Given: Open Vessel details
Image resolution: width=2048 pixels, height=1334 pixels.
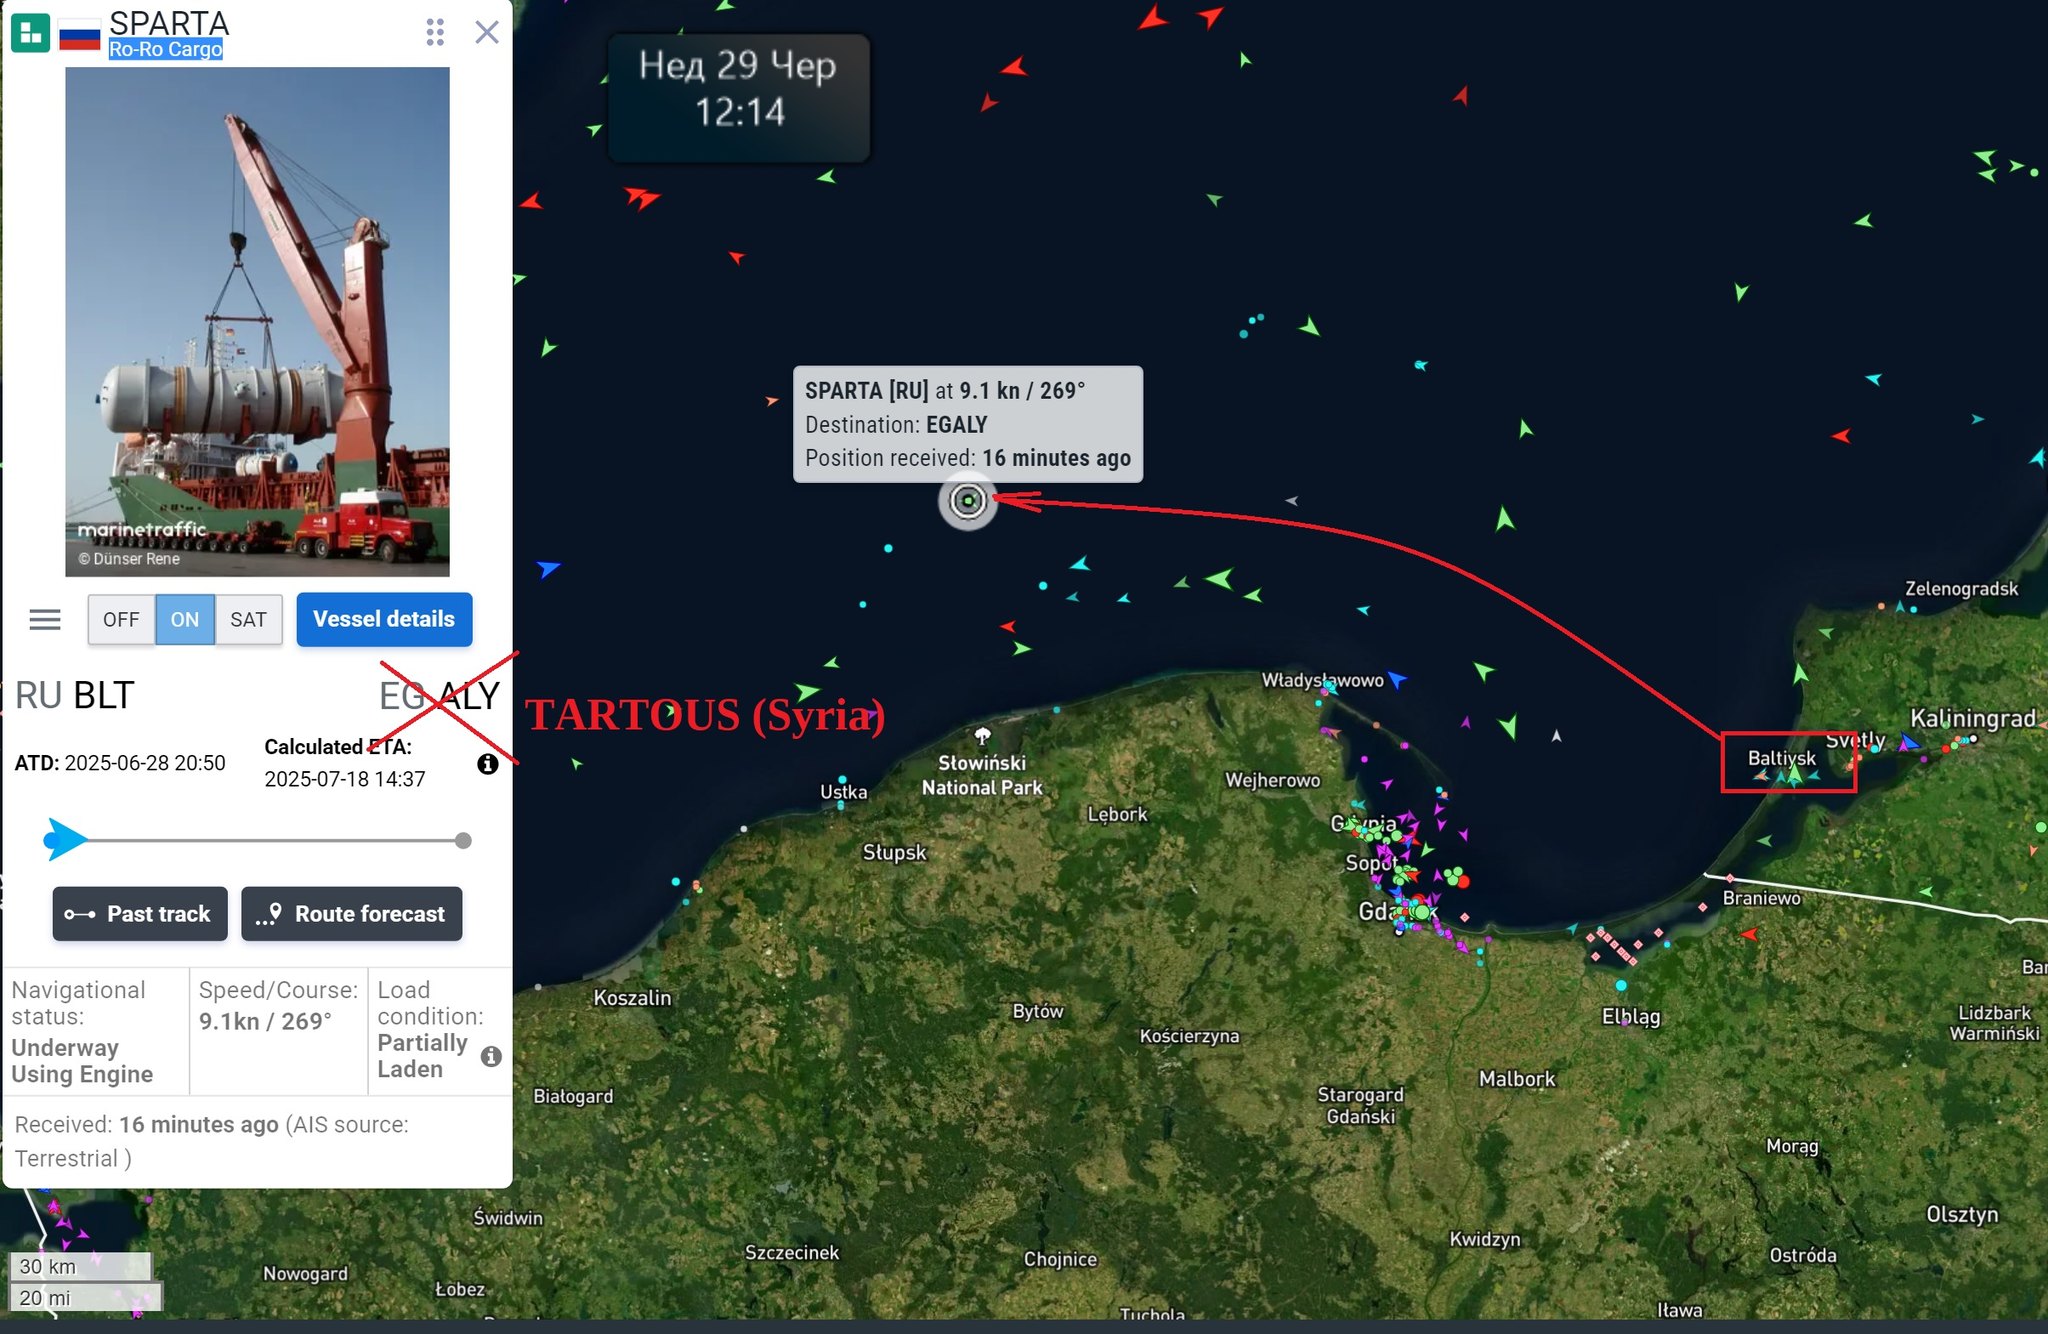Looking at the screenshot, I should point(384,620).
